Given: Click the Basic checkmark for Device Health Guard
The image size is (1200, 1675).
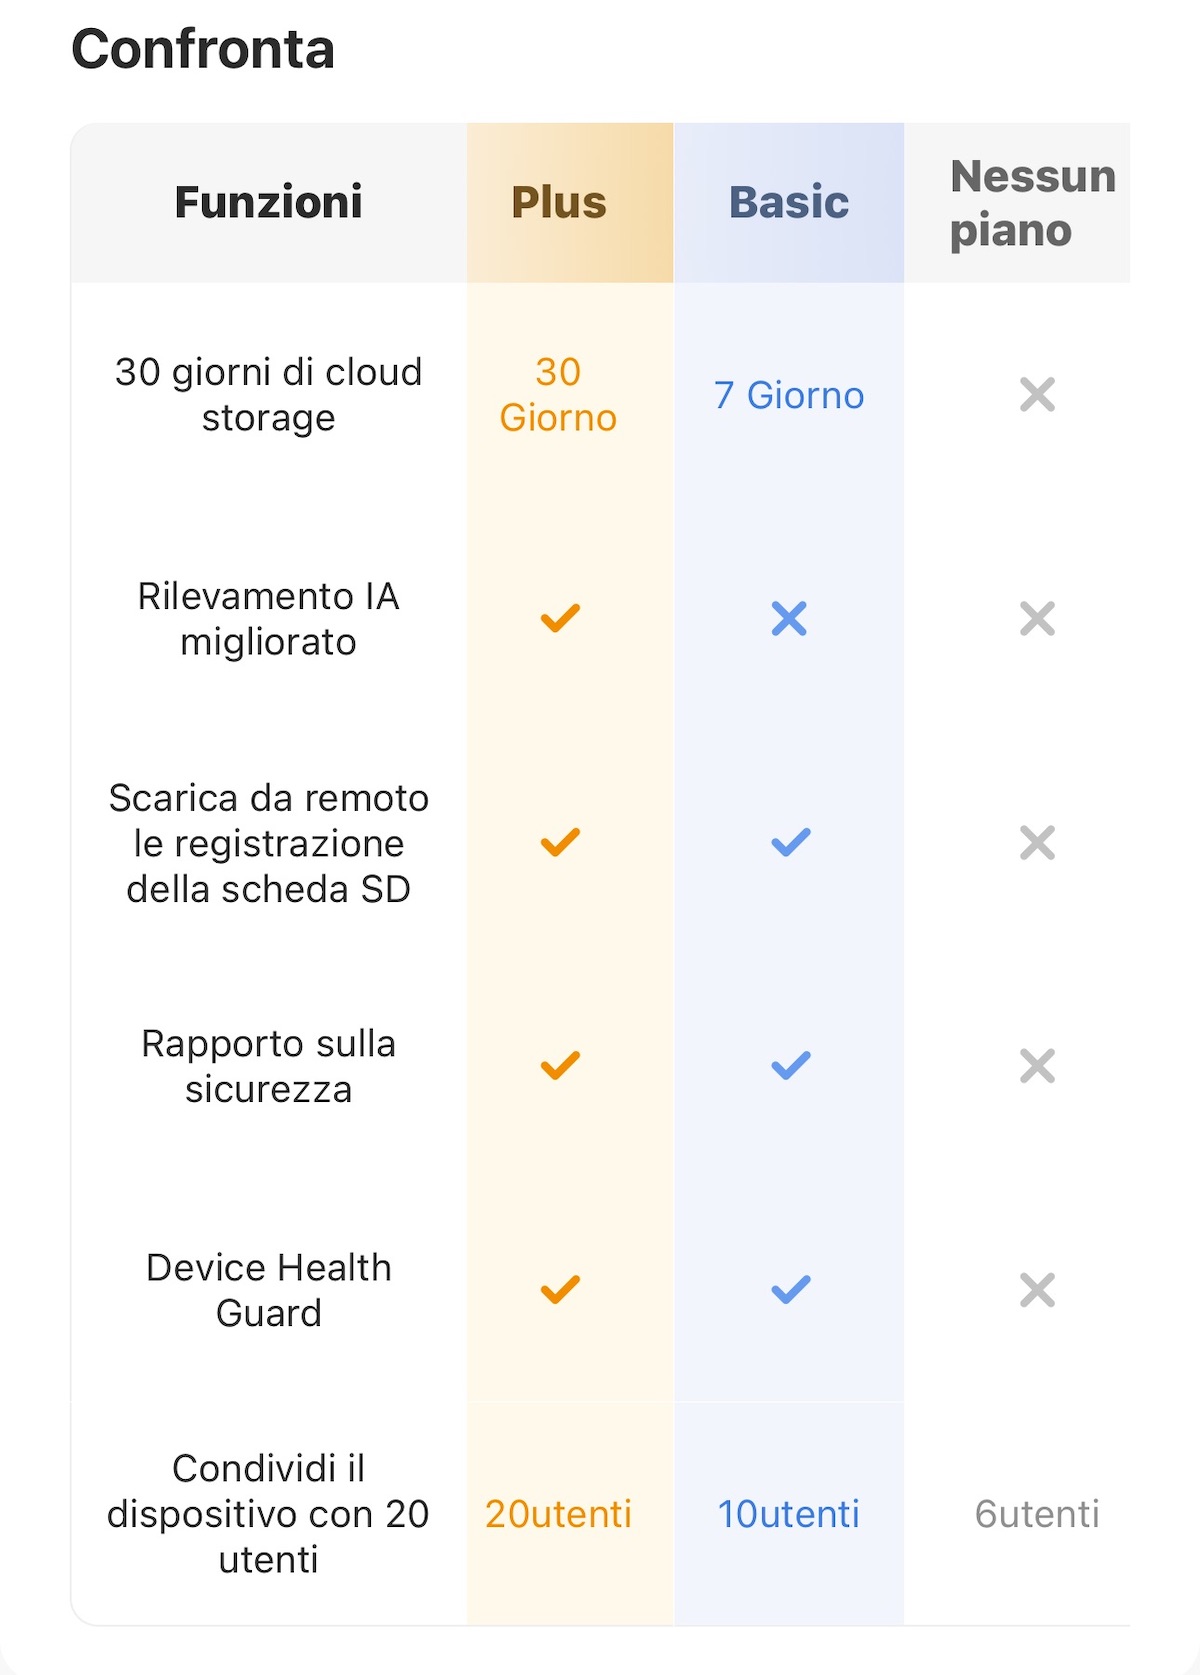Looking at the screenshot, I should pyautogui.click(x=790, y=1290).
